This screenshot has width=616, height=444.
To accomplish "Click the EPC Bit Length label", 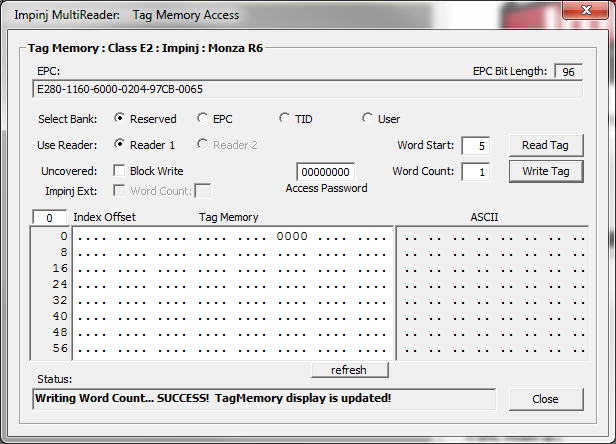I will (510, 71).
